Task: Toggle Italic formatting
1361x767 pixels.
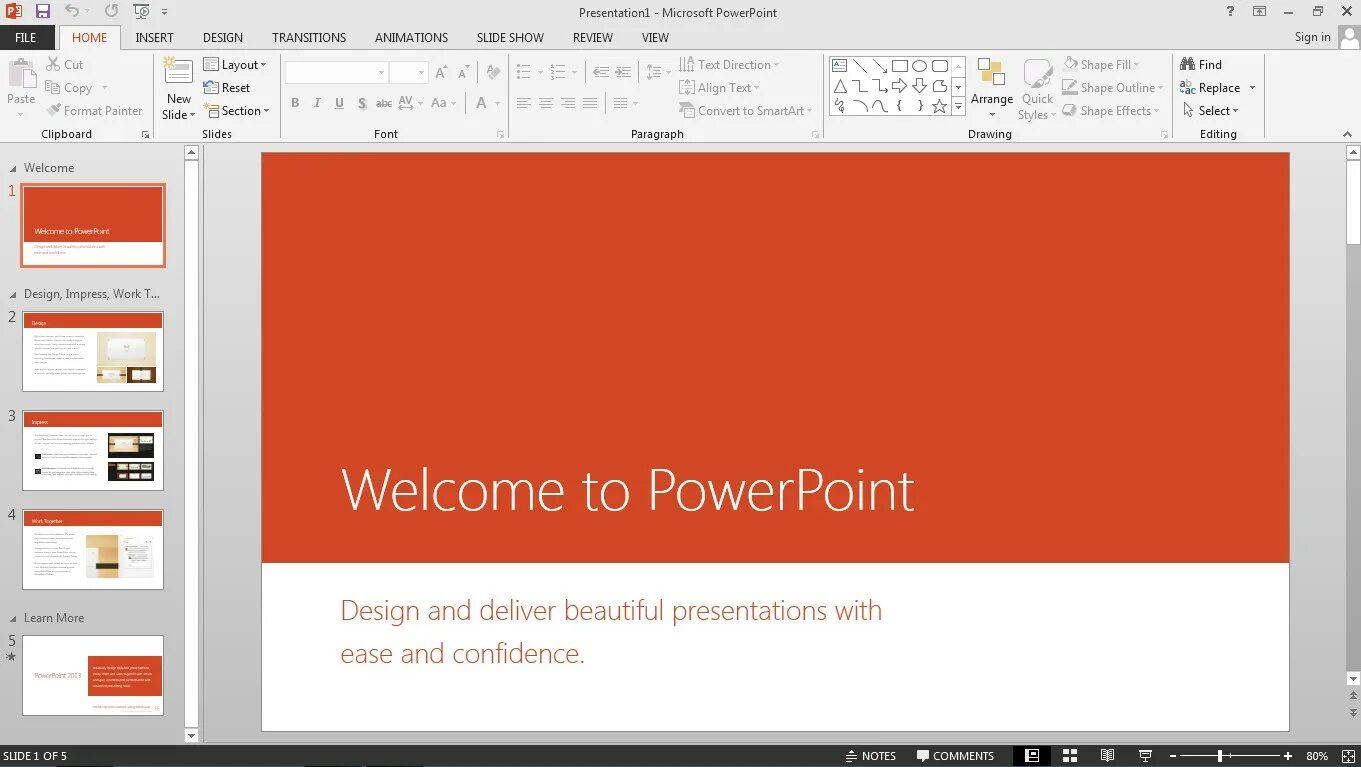Action: (317, 103)
